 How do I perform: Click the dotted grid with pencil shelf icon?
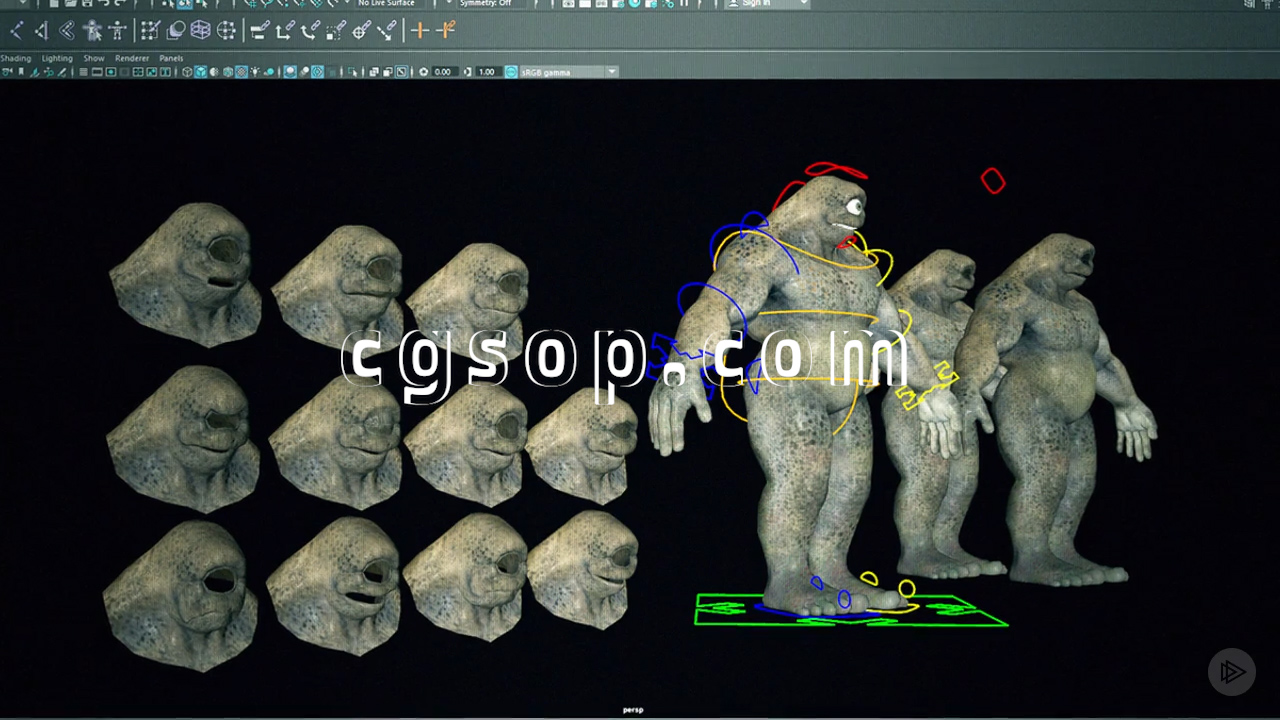tap(150, 30)
